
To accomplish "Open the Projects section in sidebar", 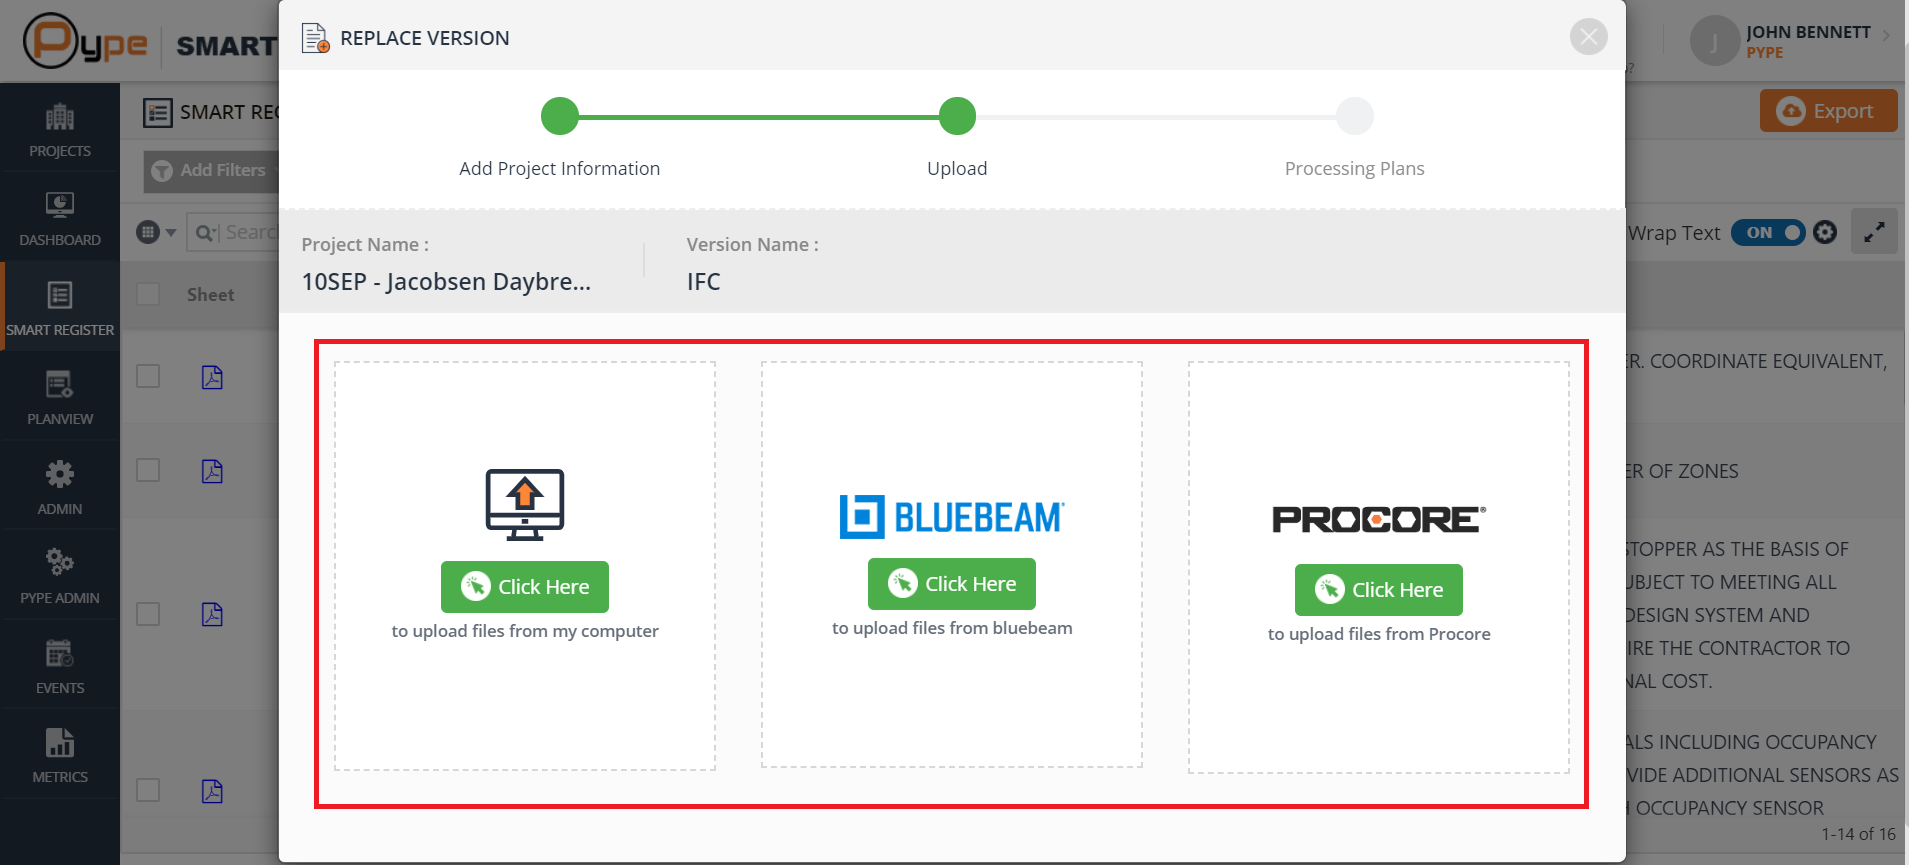I will pyautogui.click(x=60, y=130).
